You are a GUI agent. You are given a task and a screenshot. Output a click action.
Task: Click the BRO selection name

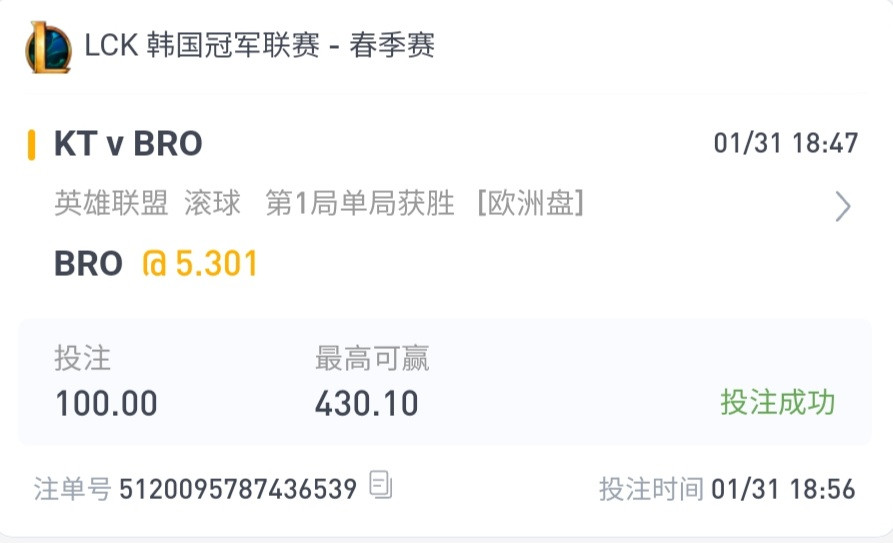(x=88, y=264)
